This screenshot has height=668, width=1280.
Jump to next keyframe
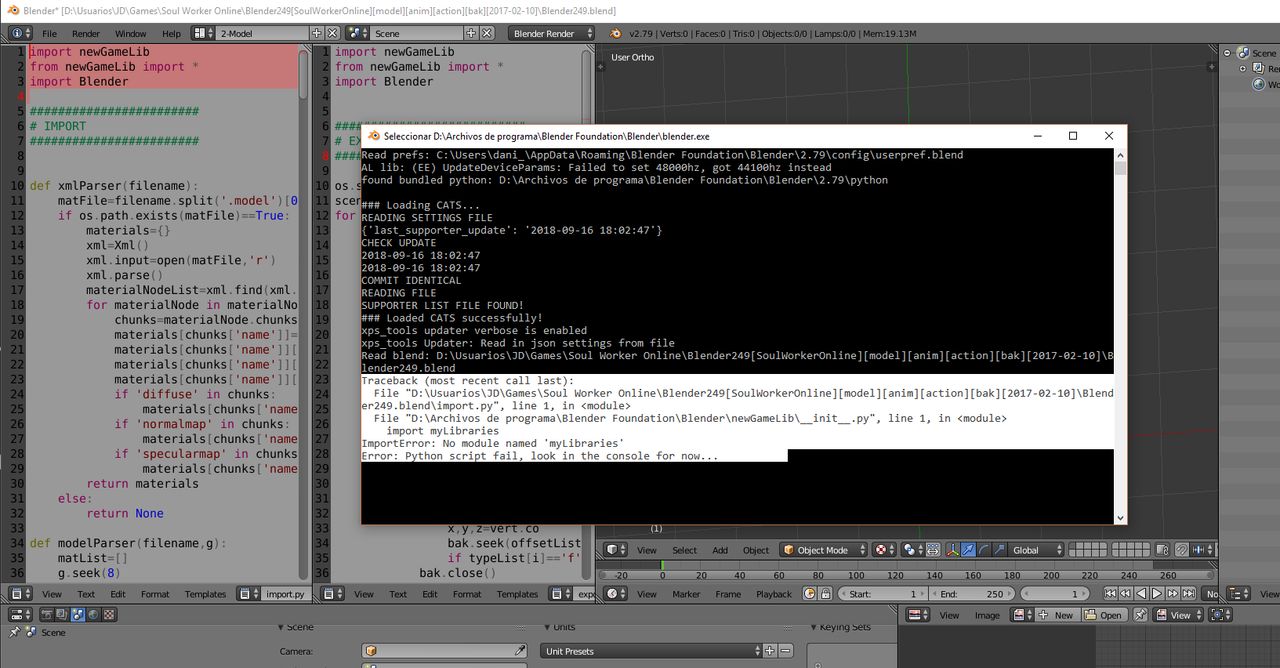coord(1172,593)
